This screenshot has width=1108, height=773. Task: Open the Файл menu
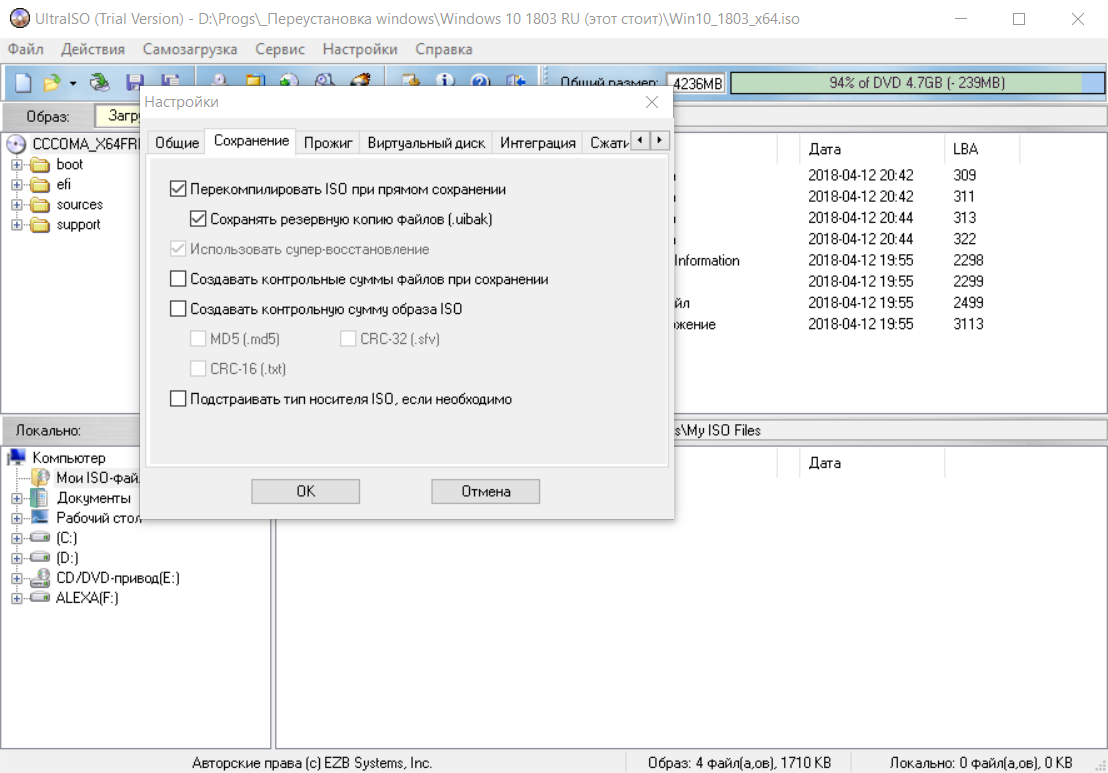coord(25,49)
